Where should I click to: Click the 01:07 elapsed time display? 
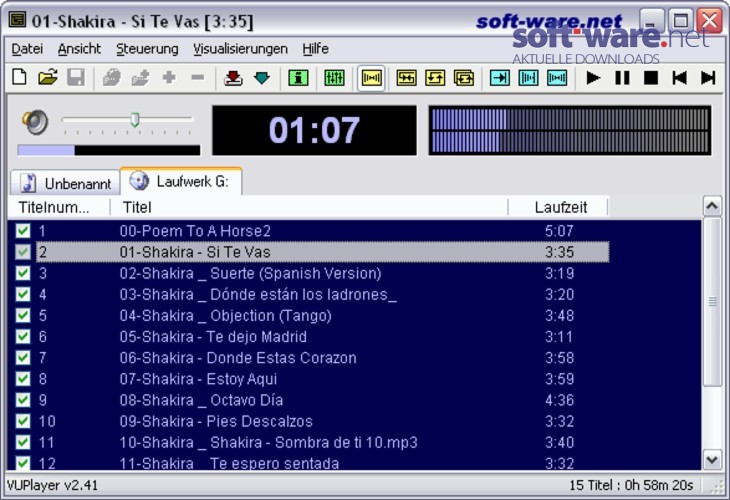[314, 130]
